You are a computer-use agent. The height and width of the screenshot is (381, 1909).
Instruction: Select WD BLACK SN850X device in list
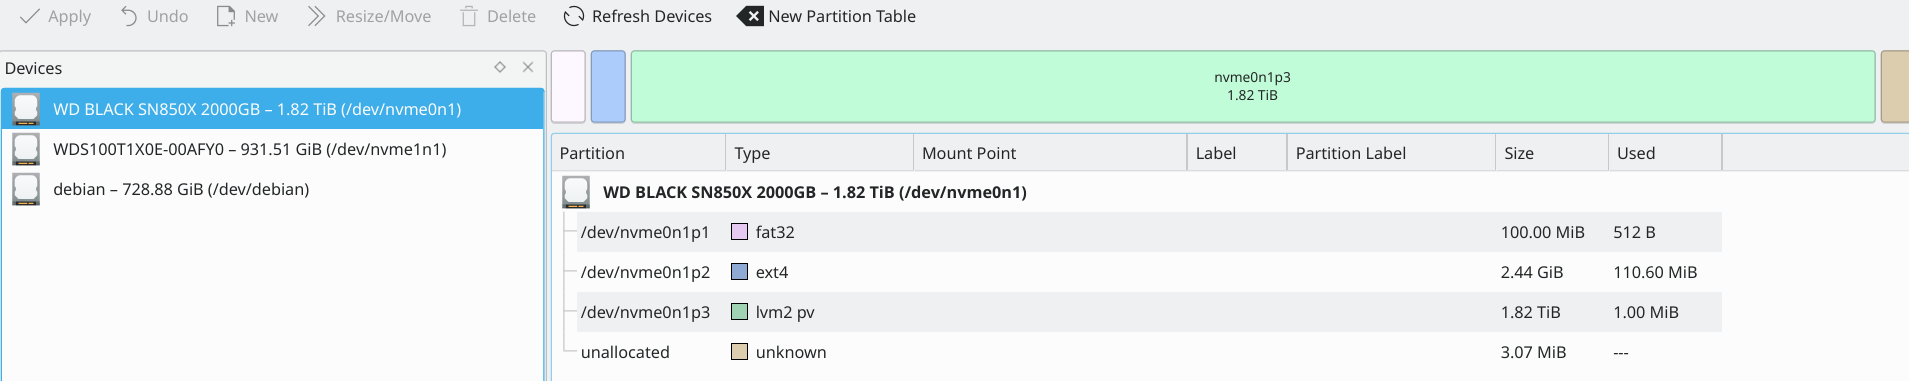pos(272,109)
